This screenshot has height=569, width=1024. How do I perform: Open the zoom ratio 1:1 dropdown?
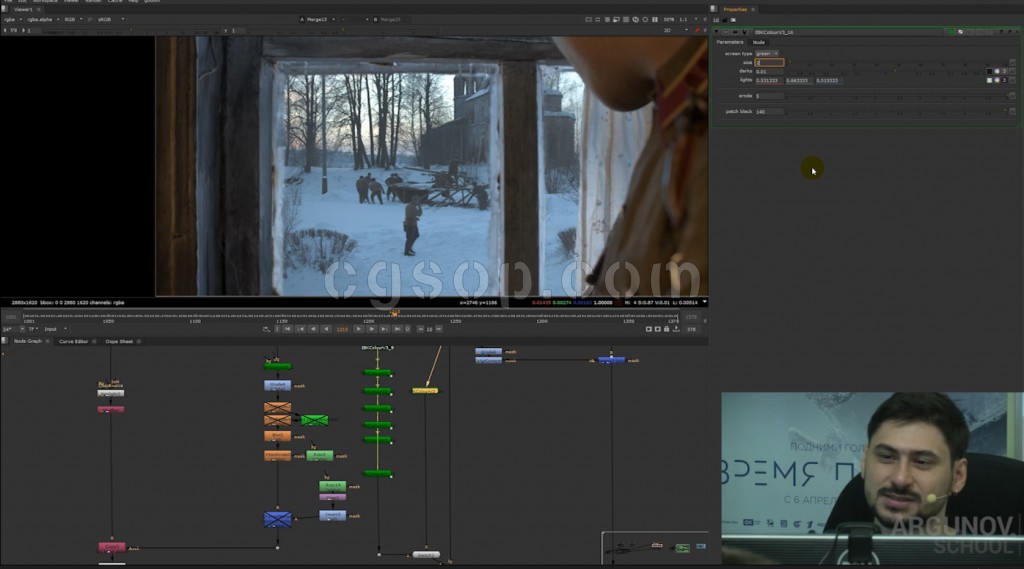[x=688, y=20]
